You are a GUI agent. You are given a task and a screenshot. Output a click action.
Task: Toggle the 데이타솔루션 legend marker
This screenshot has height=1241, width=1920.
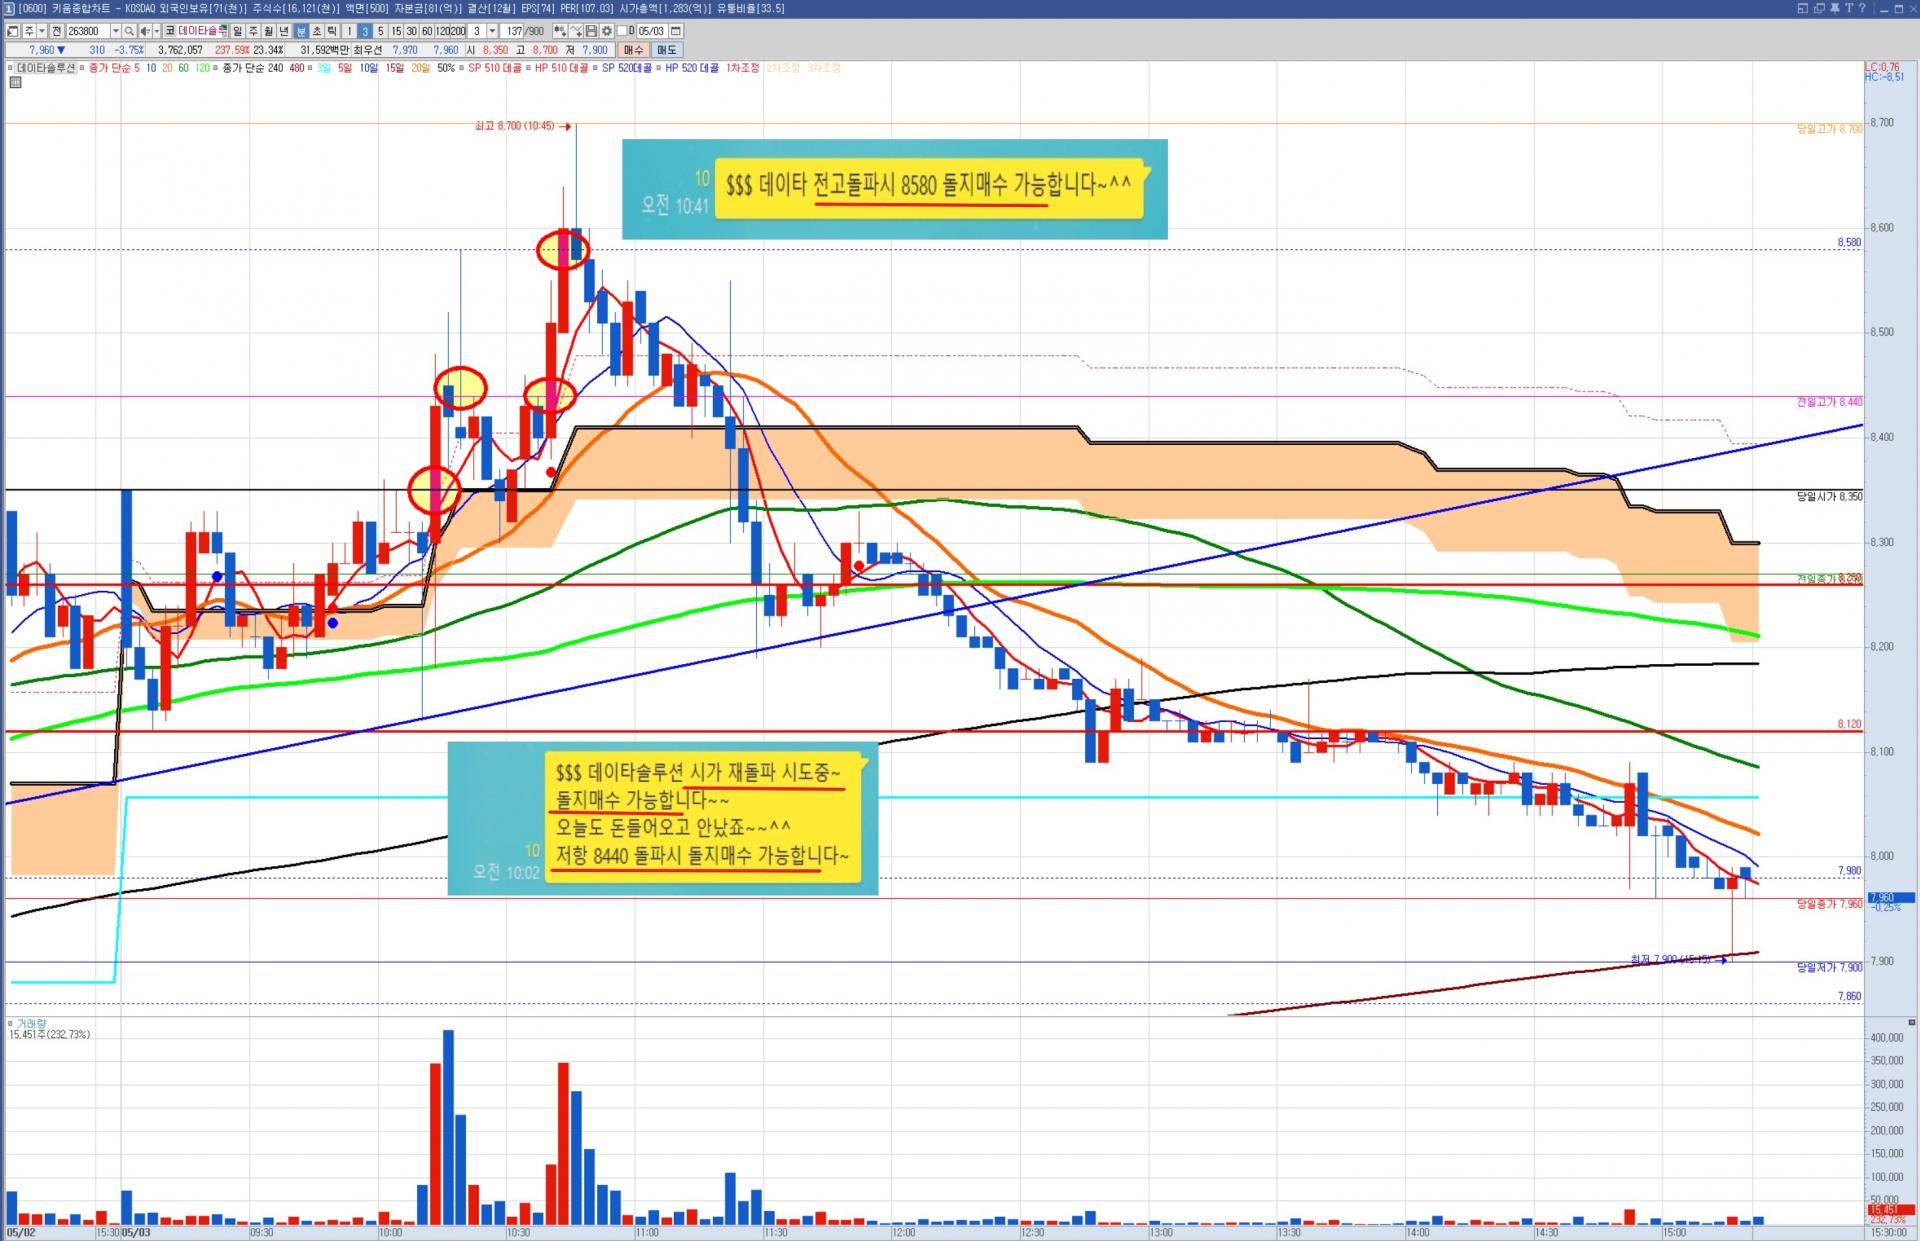pos(10,68)
